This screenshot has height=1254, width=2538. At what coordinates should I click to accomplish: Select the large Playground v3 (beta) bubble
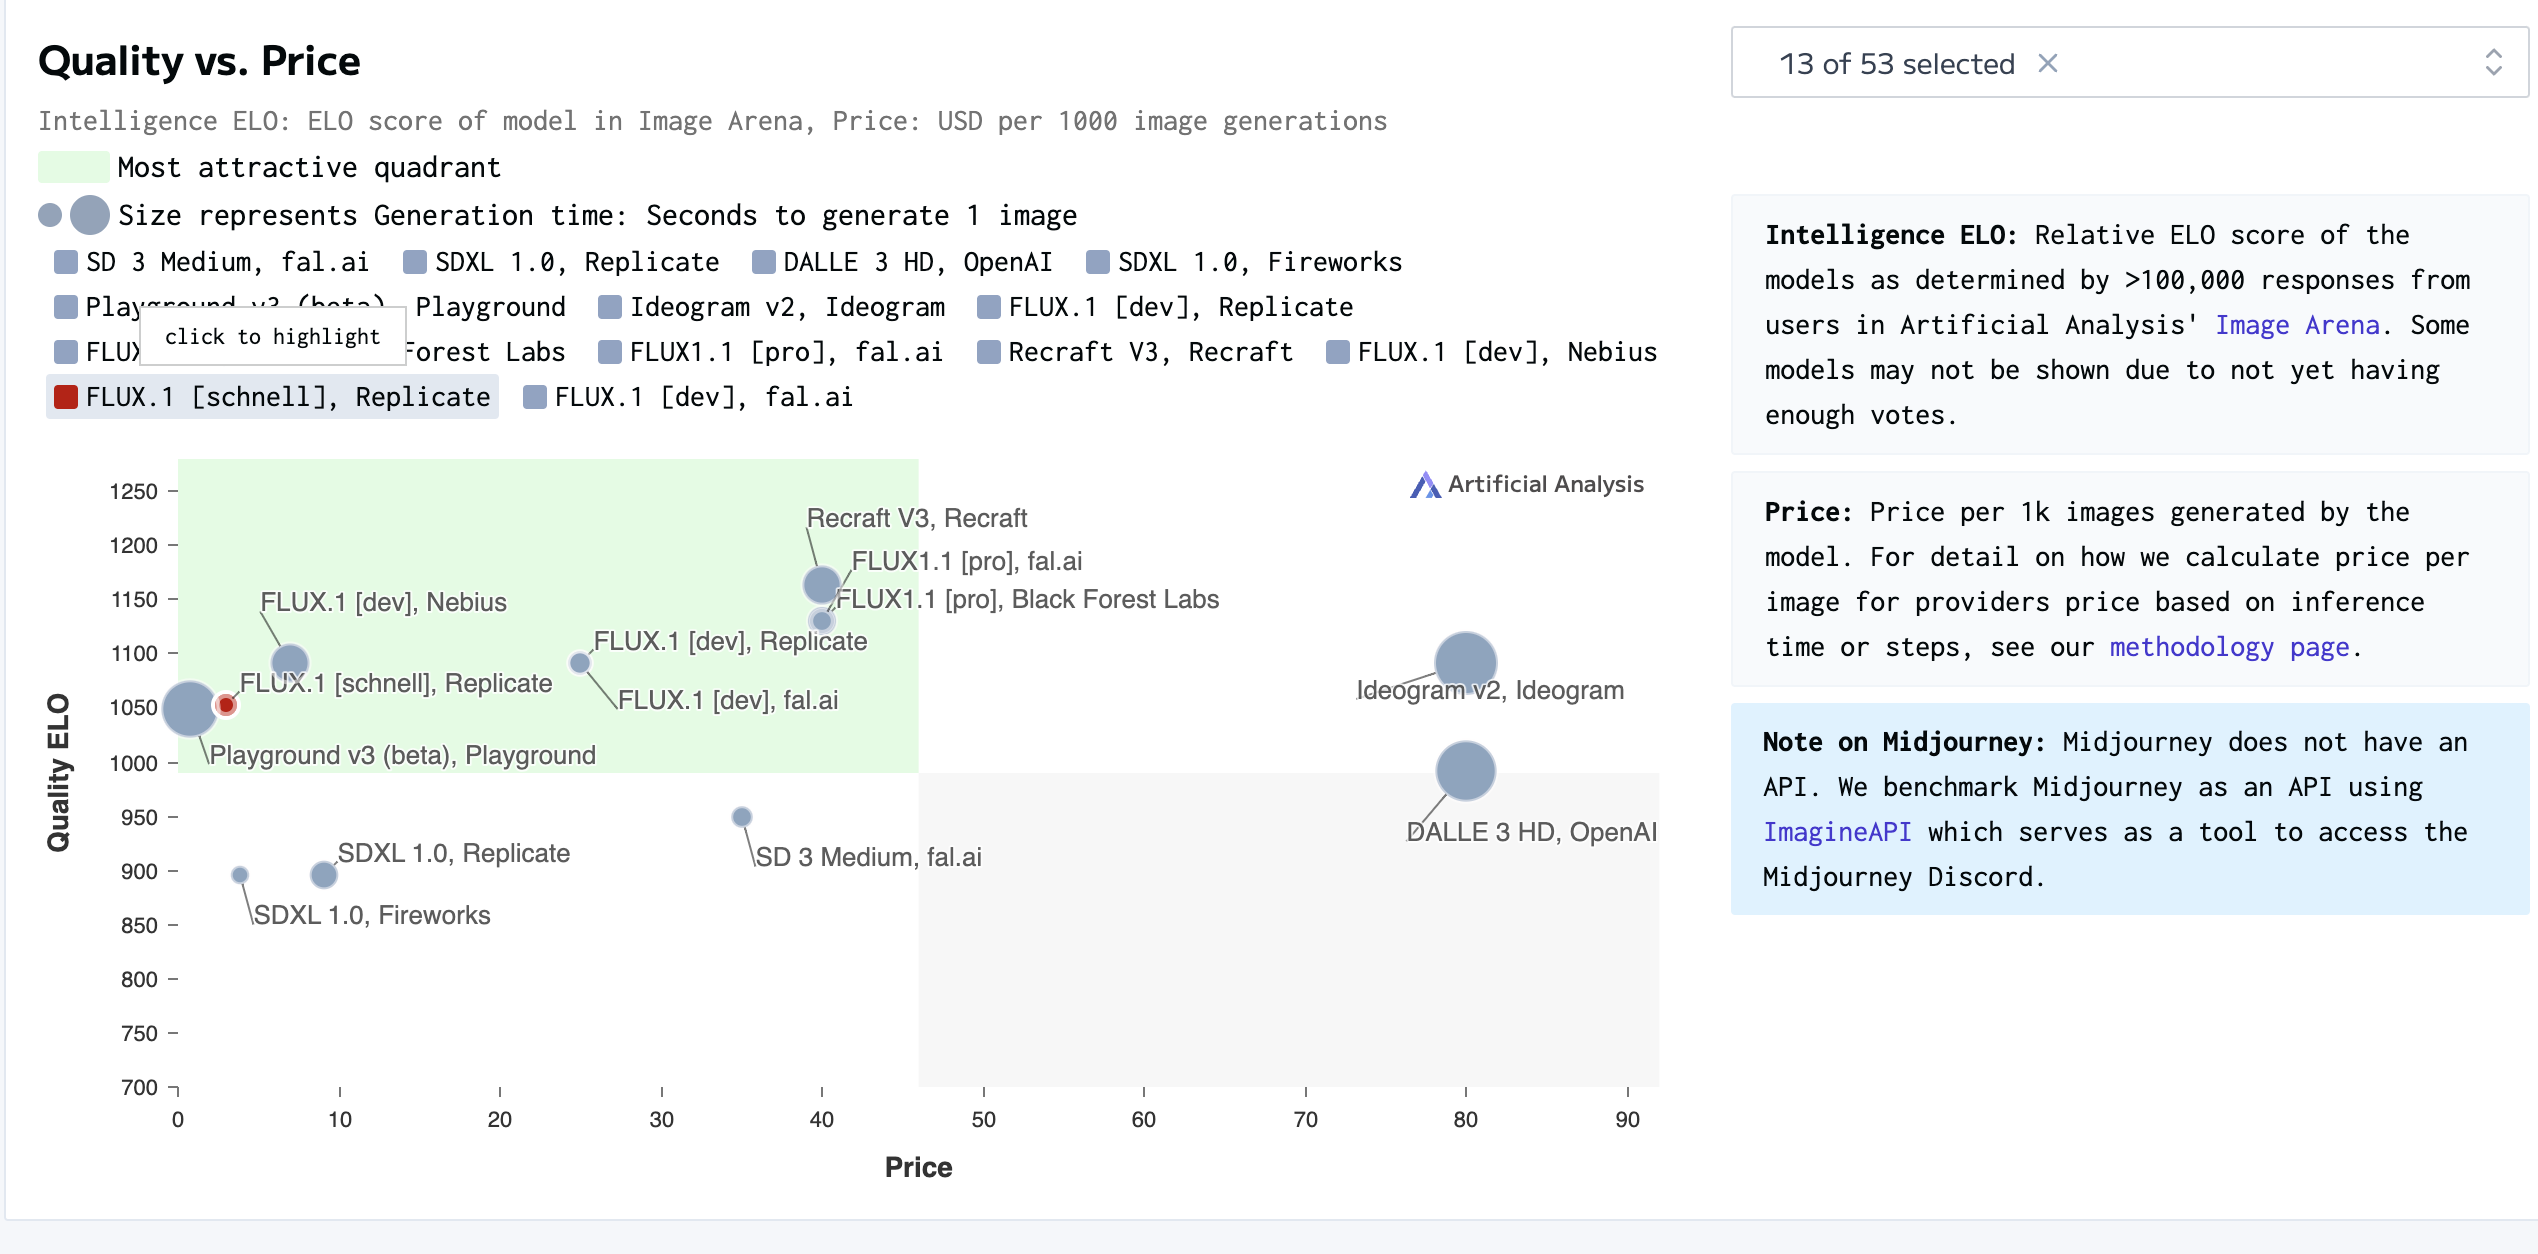coord(190,708)
